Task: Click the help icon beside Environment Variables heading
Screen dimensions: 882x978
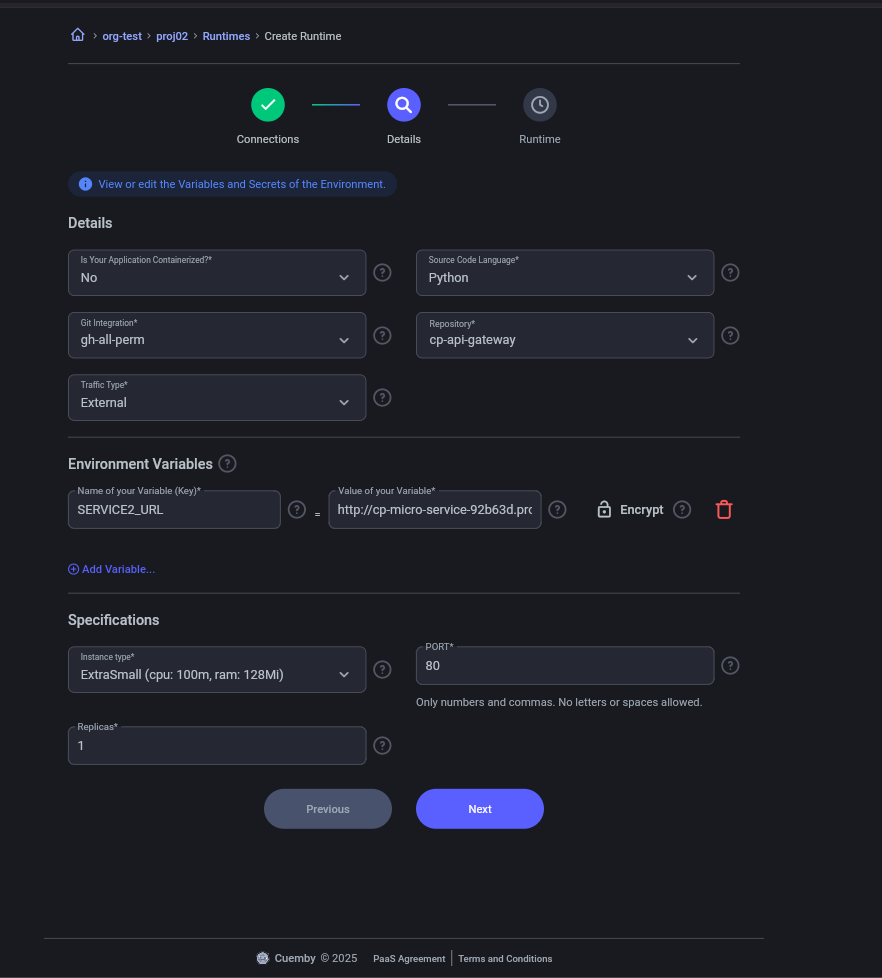Action: point(227,463)
